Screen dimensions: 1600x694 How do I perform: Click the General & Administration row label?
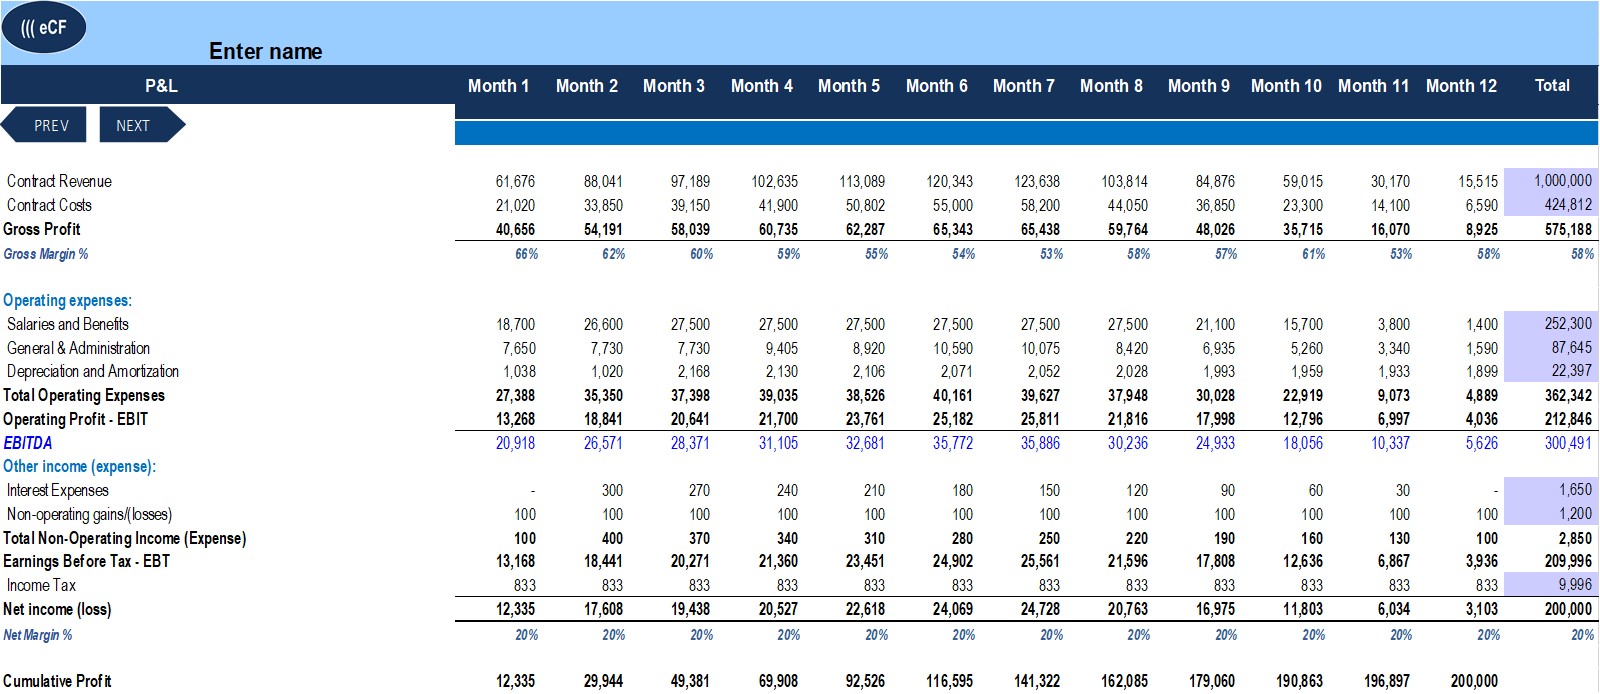78,348
